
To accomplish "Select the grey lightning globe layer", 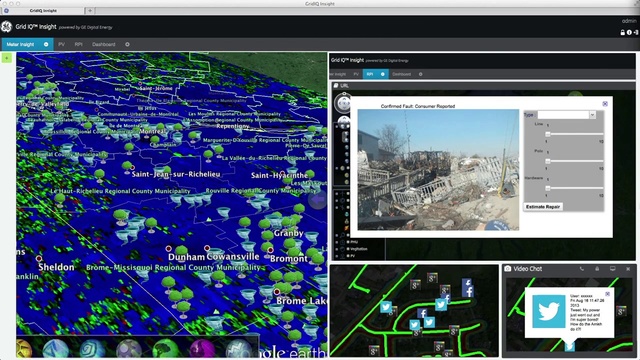I will coord(239,350).
